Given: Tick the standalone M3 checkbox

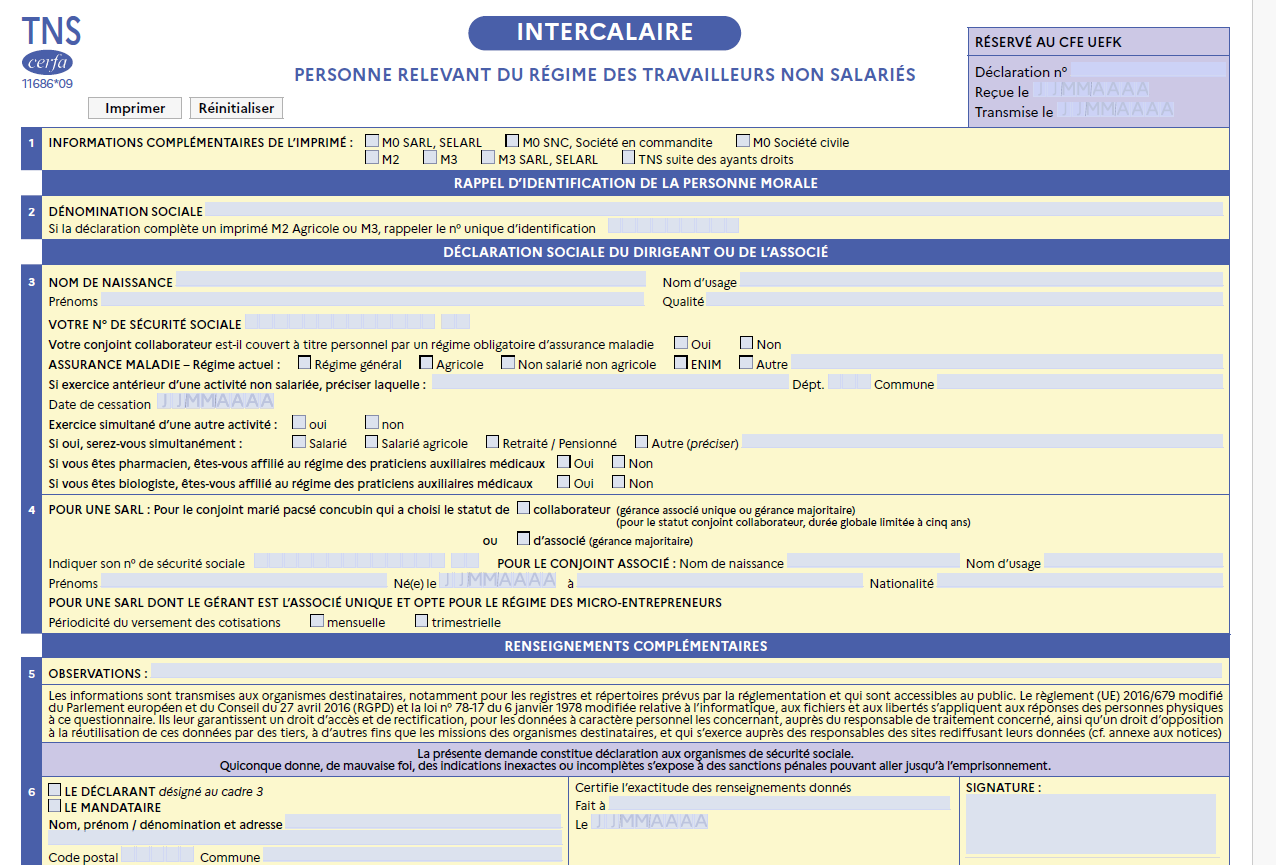Looking at the screenshot, I should point(430,158).
